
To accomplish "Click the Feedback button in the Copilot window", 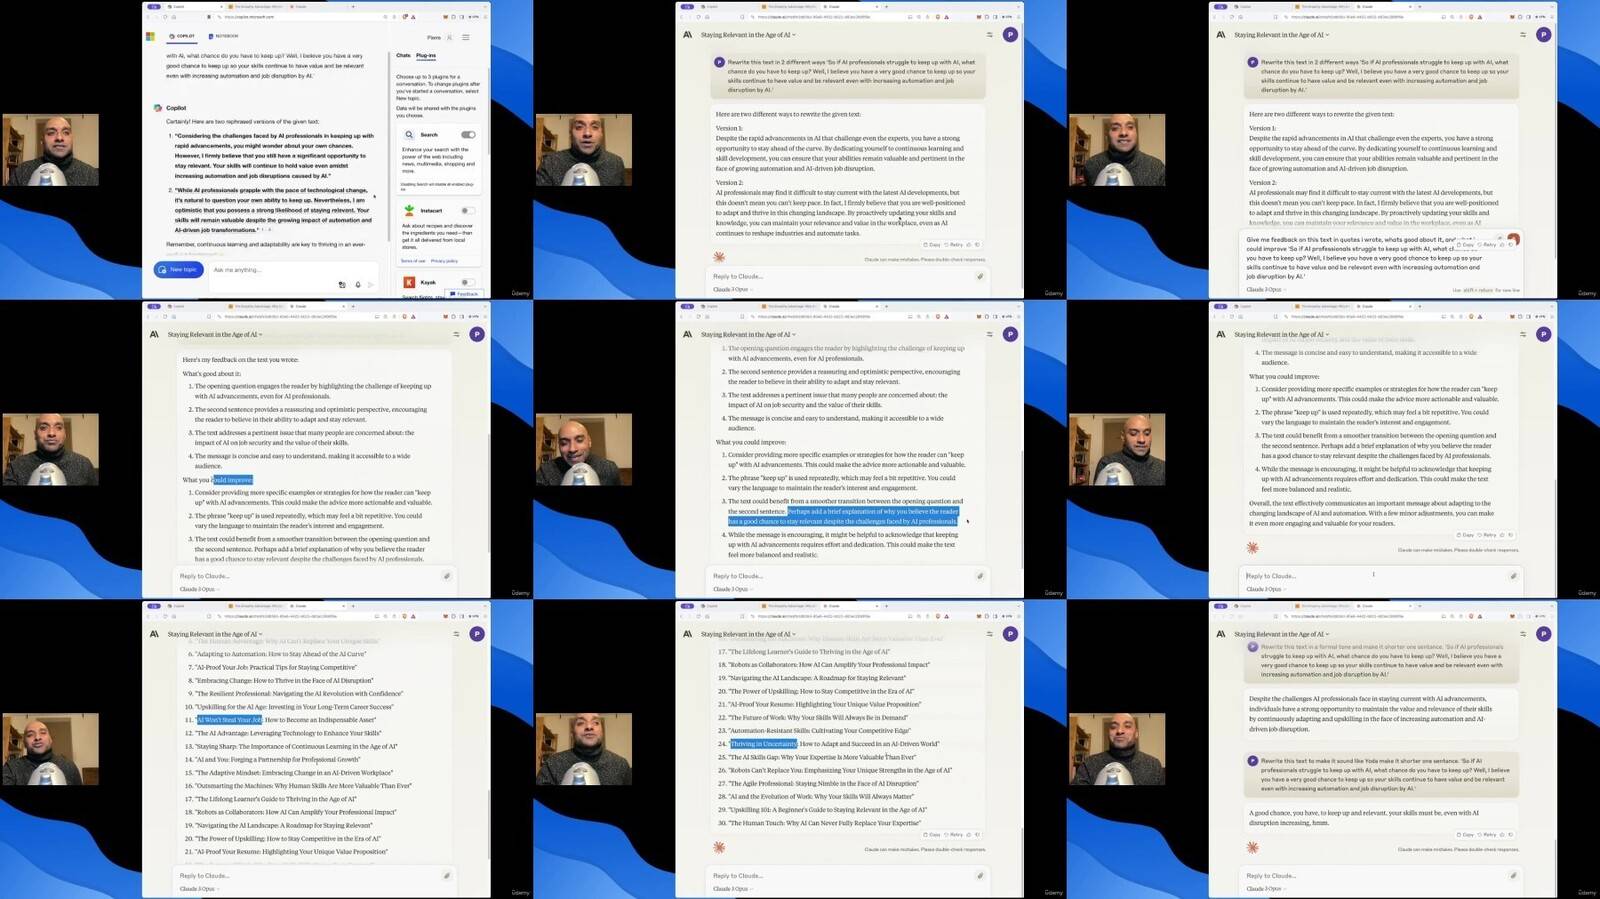I will coord(465,294).
